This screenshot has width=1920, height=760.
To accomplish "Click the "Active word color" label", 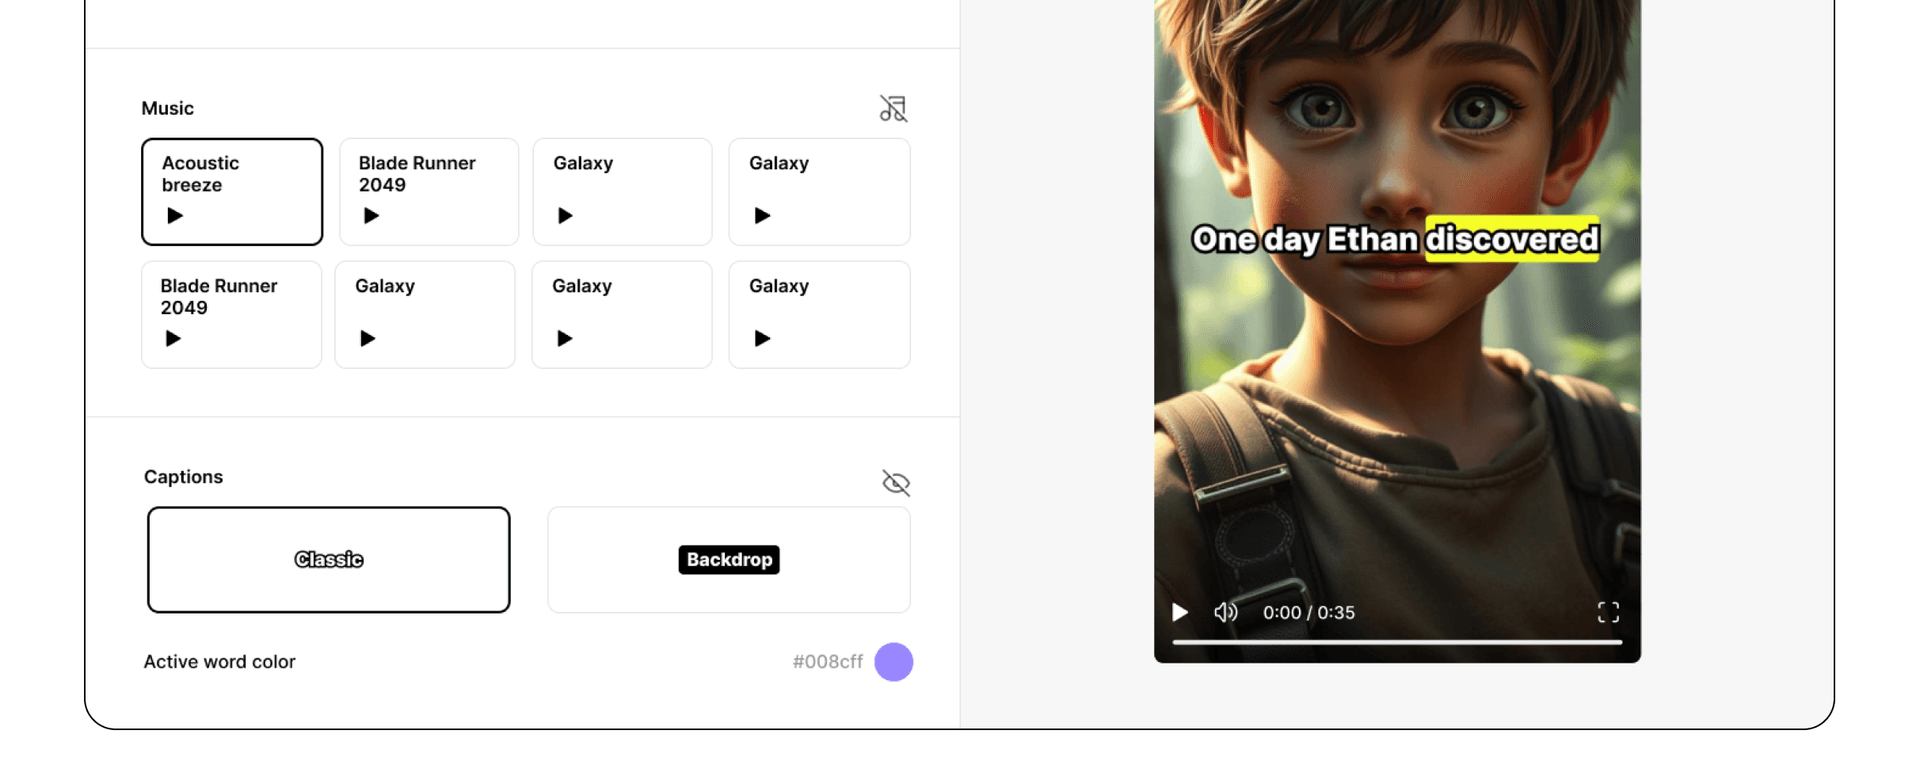I will 219,662.
